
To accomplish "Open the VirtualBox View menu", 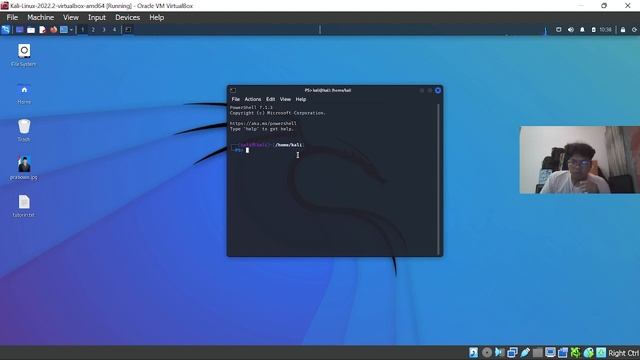I will [71, 18].
